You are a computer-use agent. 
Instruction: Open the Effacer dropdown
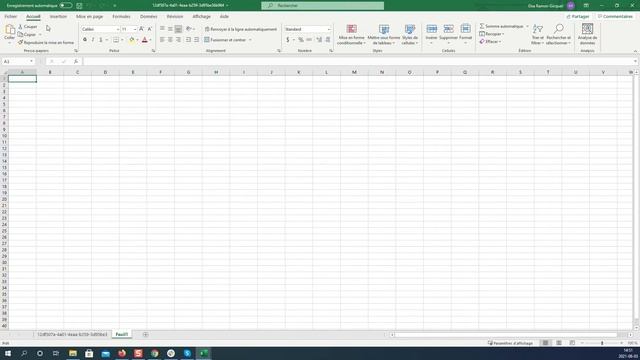point(490,42)
